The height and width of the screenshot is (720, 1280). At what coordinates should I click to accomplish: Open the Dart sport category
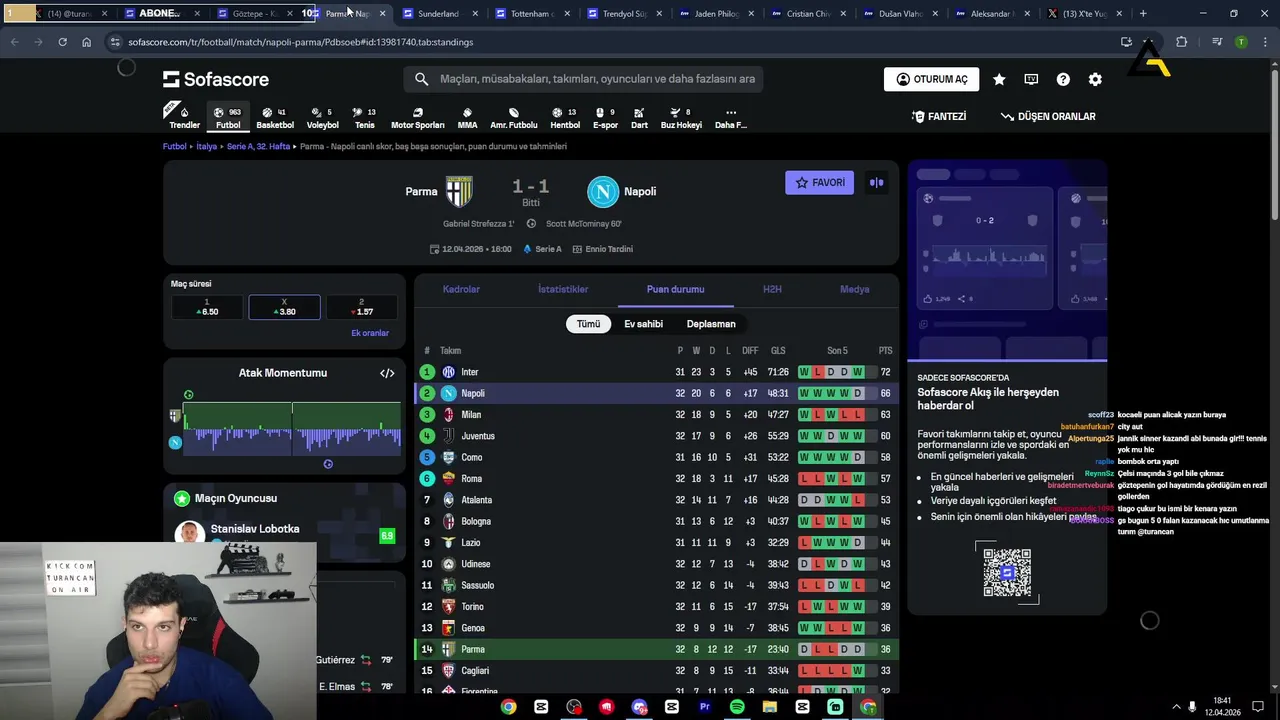tap(639, 117)
